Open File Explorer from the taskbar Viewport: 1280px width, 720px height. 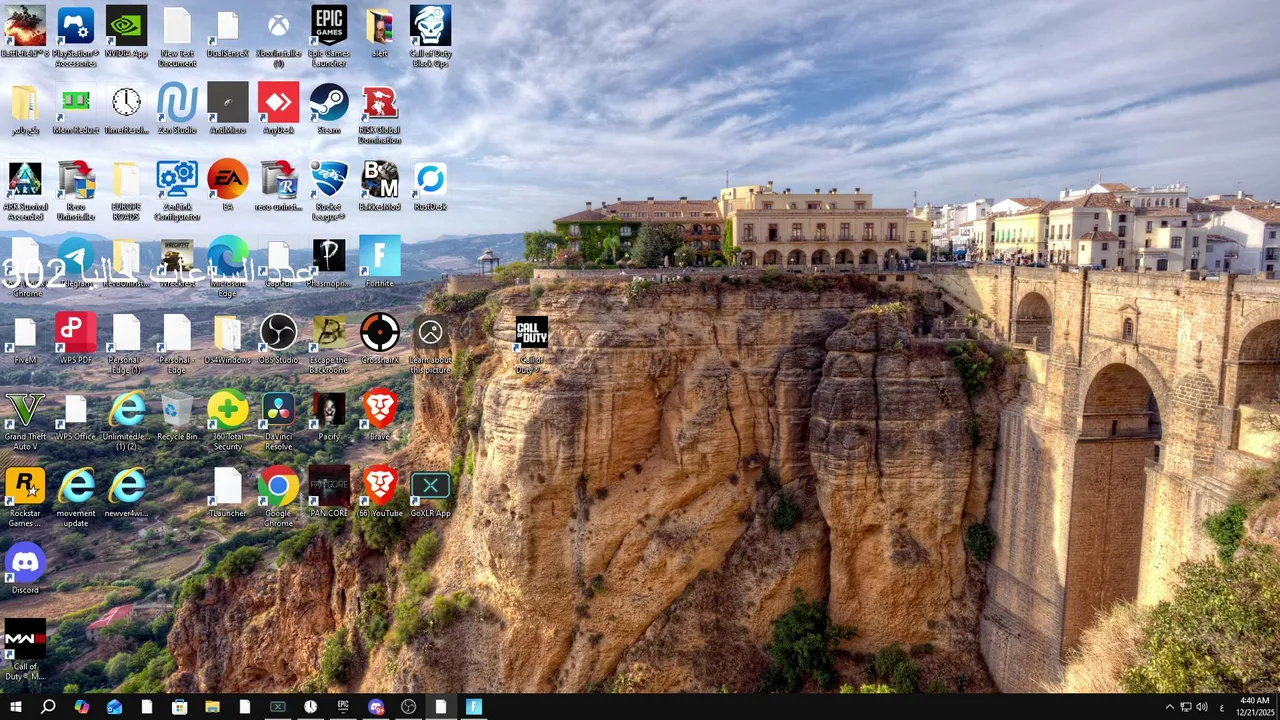point(212,707)
